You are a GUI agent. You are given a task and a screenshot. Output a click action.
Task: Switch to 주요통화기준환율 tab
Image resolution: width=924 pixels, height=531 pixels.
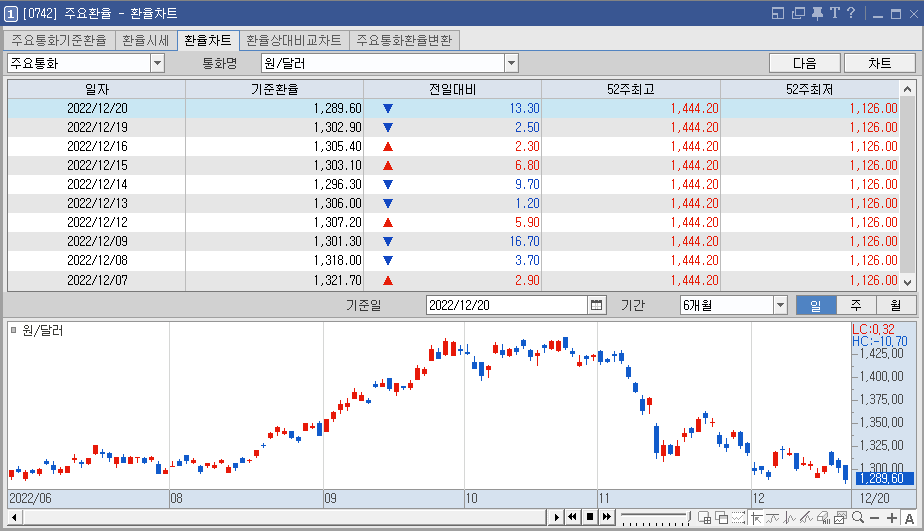(x=59, y=40)
